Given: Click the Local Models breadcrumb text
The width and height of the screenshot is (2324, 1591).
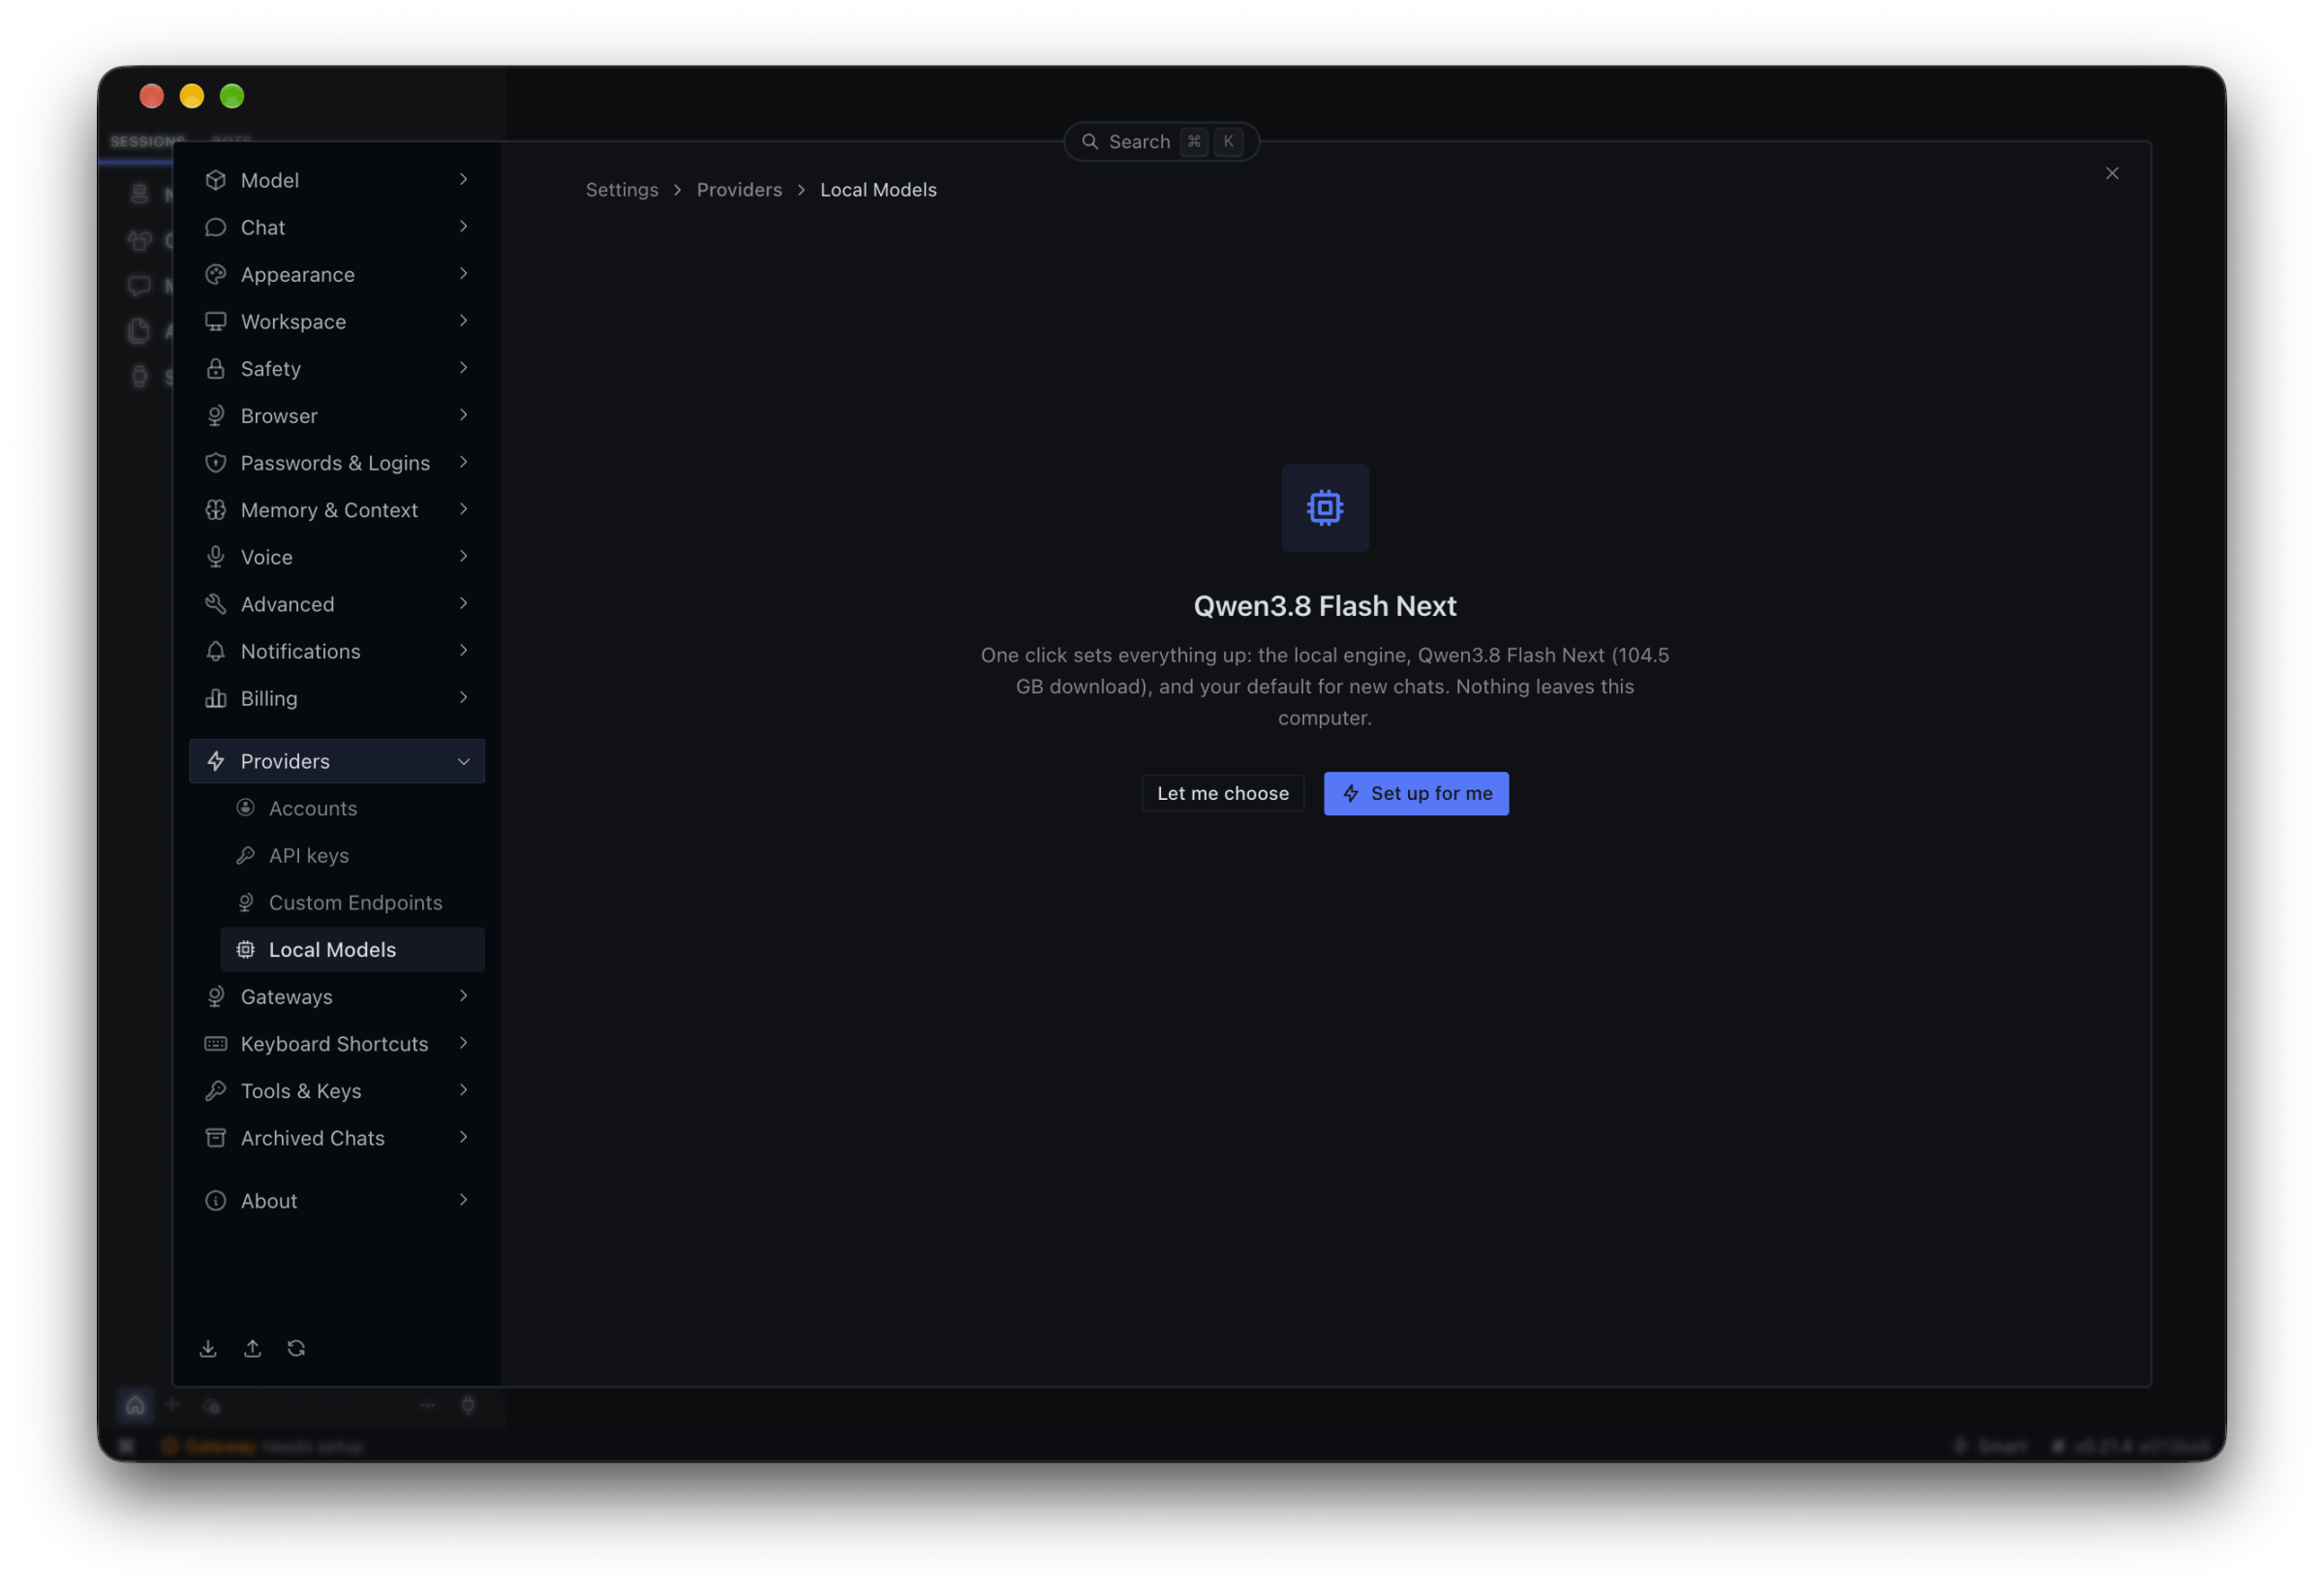Looking at the screenshot, I should [878, 190].
